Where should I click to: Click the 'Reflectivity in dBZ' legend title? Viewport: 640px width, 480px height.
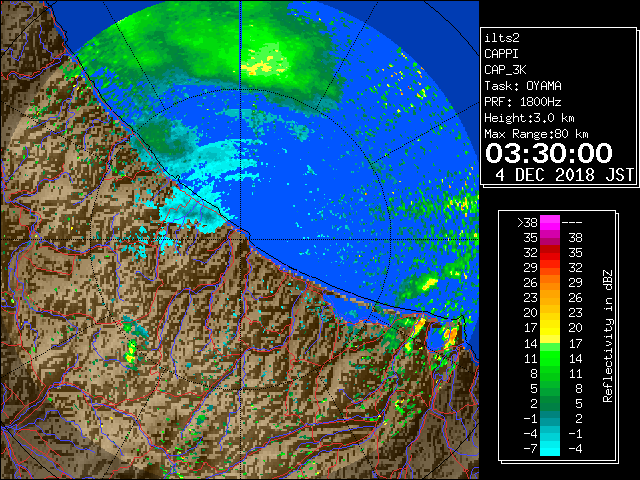608,336
